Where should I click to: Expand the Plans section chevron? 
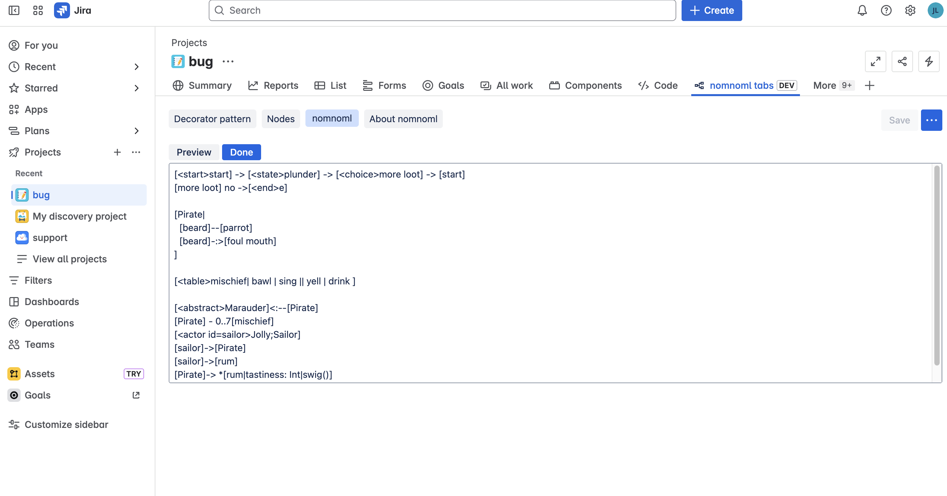coord(136,131)
